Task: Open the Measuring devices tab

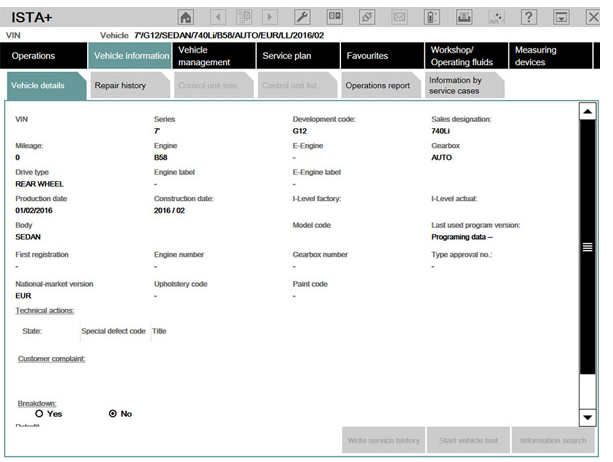Action: (x=550, y=56)
